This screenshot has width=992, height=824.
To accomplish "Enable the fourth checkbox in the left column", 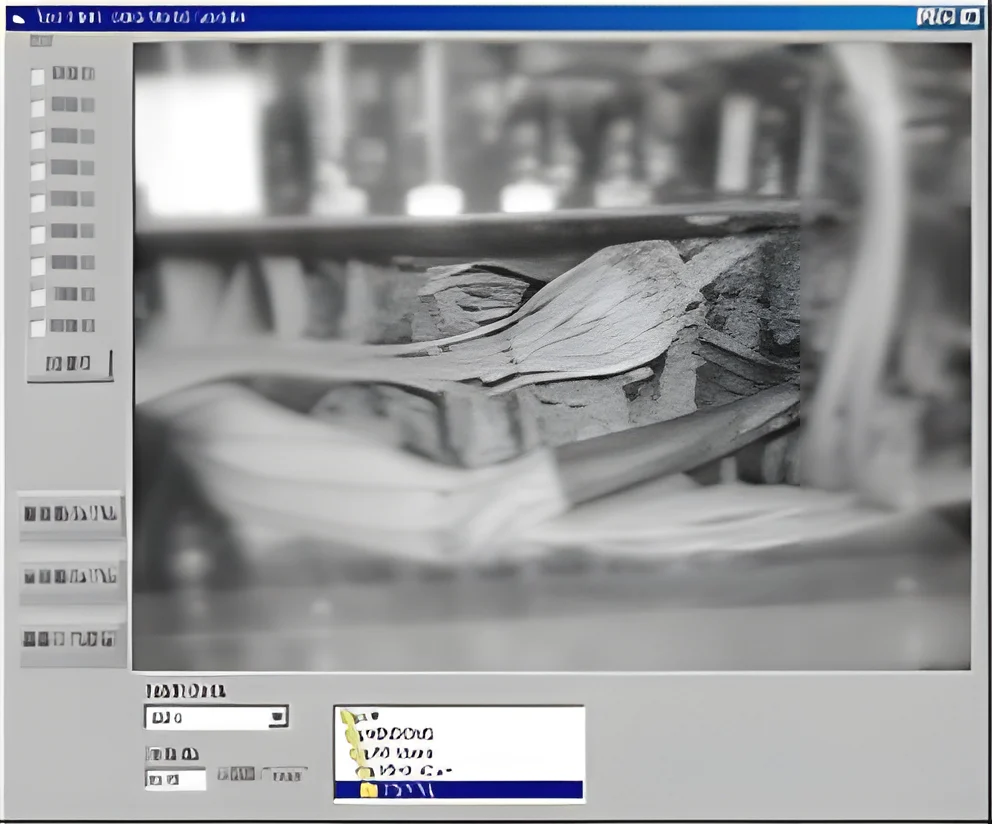I will point(38,172).
